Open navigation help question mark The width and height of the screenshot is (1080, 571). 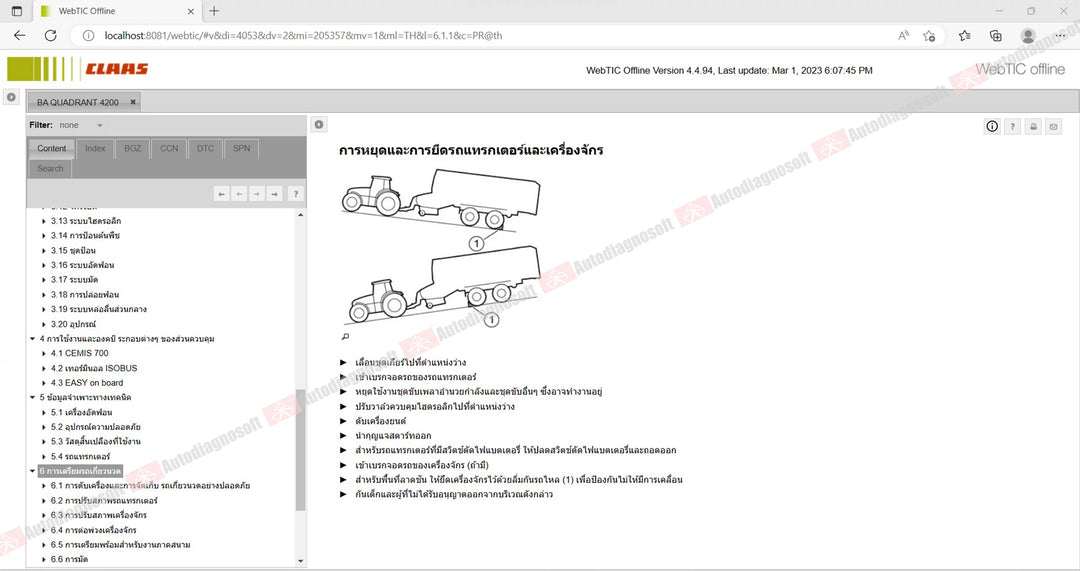click(295, 194)
